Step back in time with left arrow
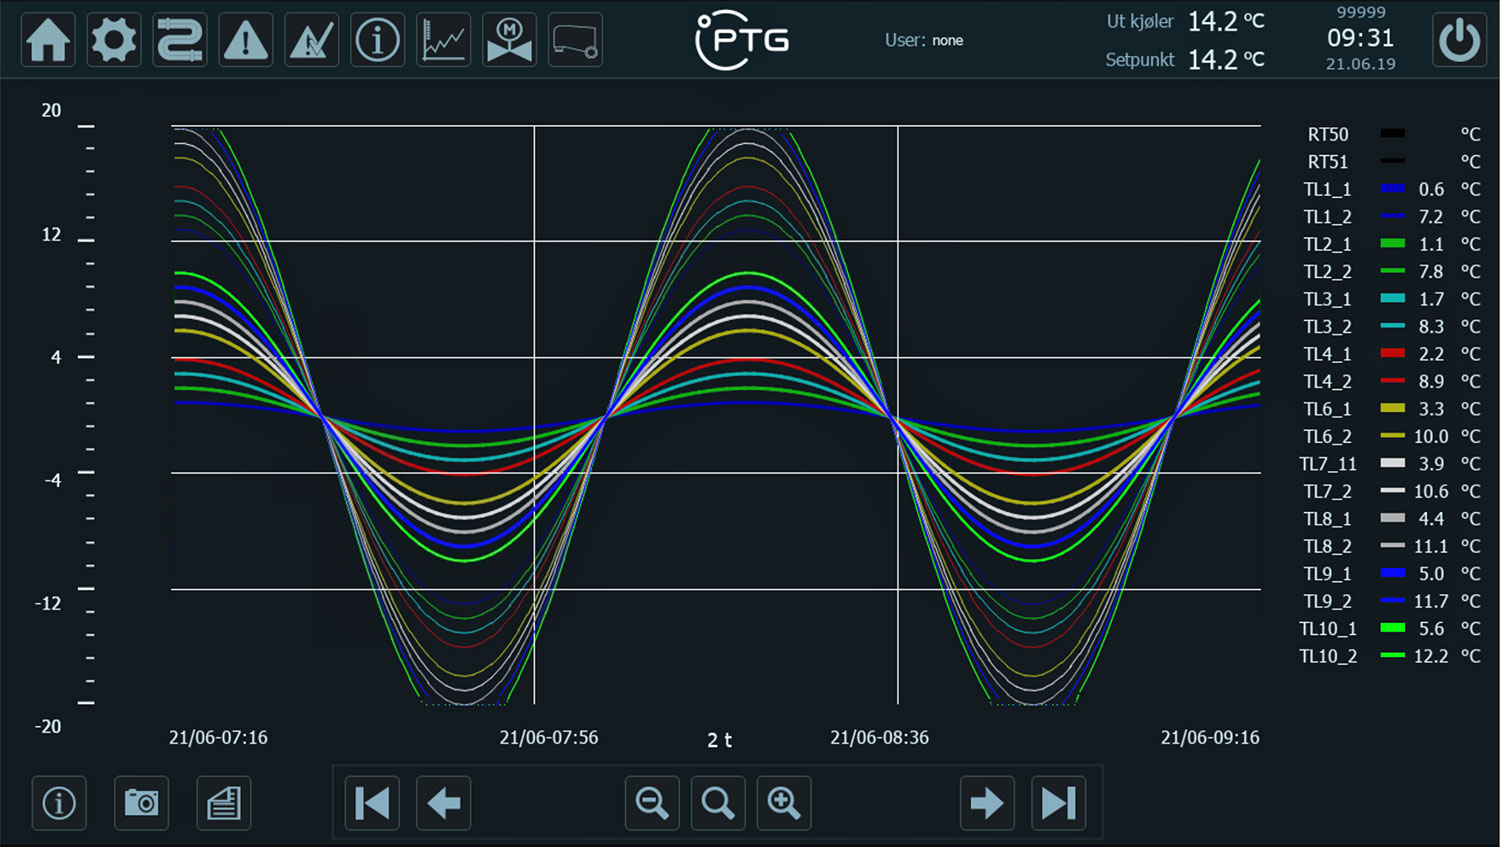Screen dimensions: 1500x847 click(x=444, y=803)
